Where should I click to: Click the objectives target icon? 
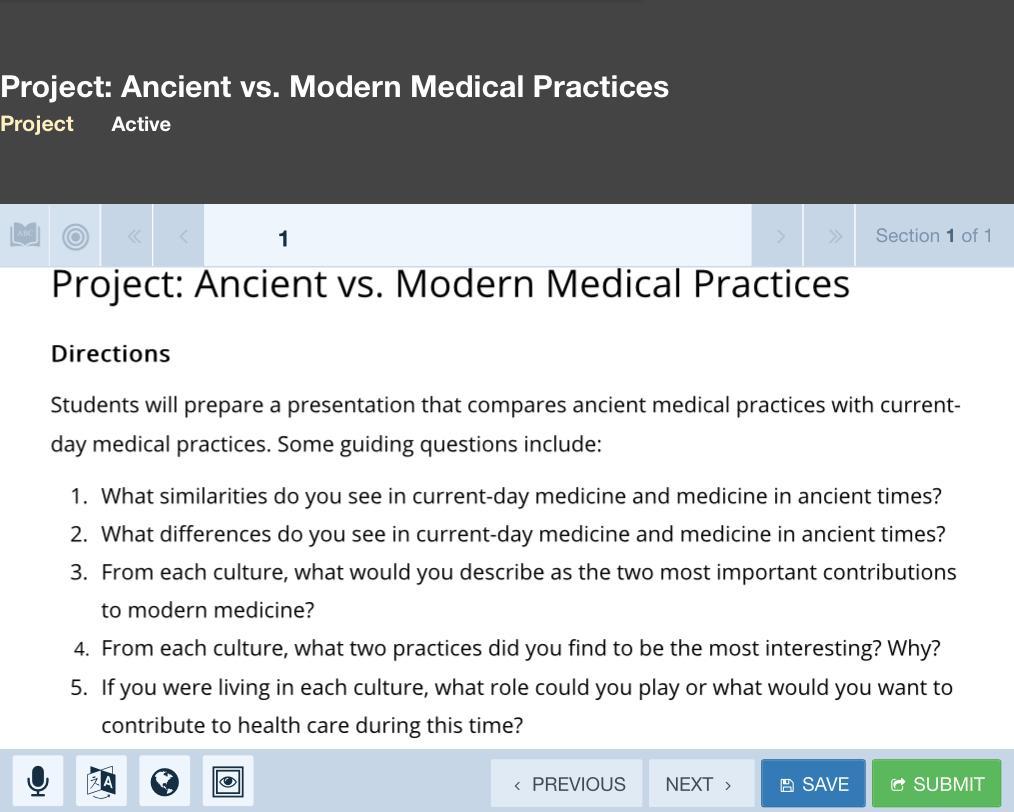pyautogui.click(x=75, y=236)
